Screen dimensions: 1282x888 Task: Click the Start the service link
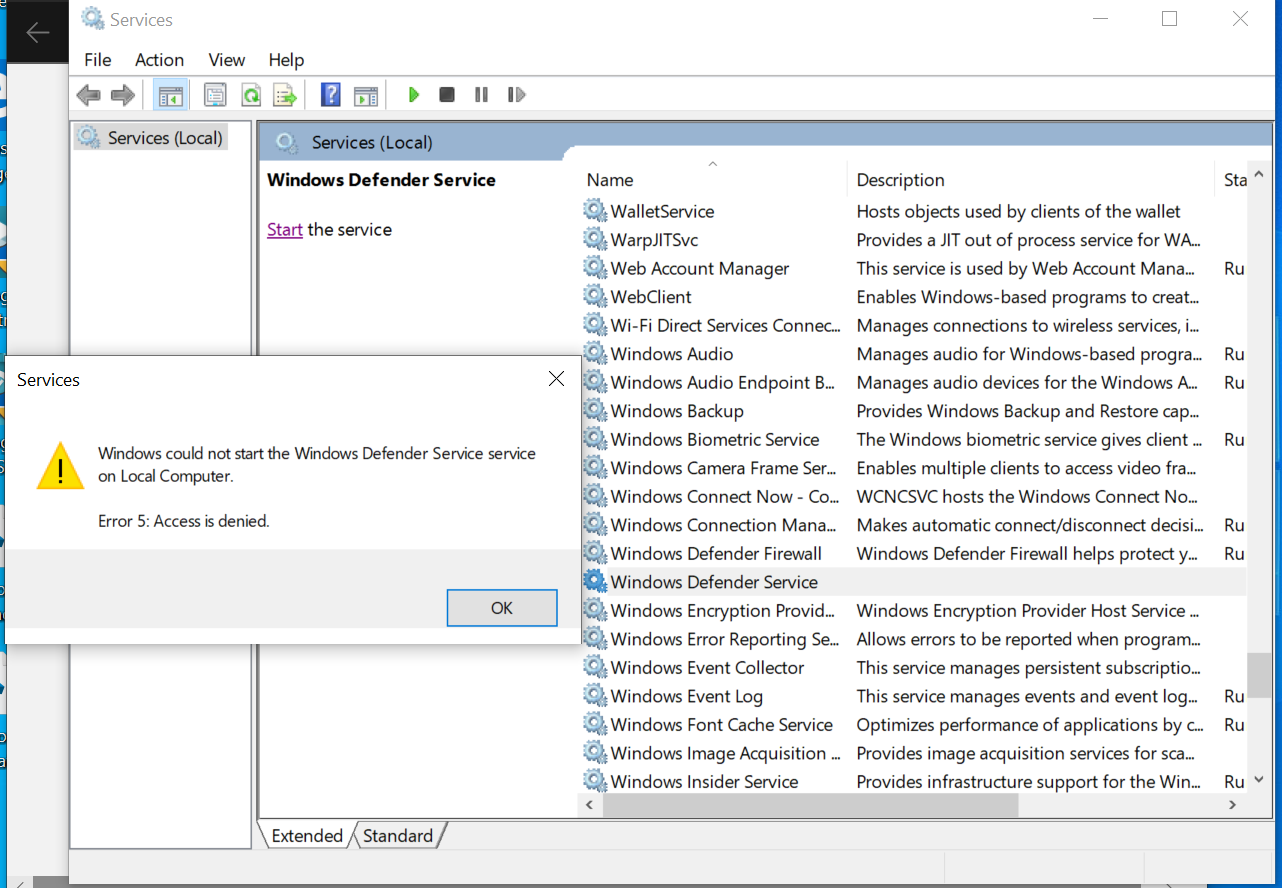pos(285,230)
